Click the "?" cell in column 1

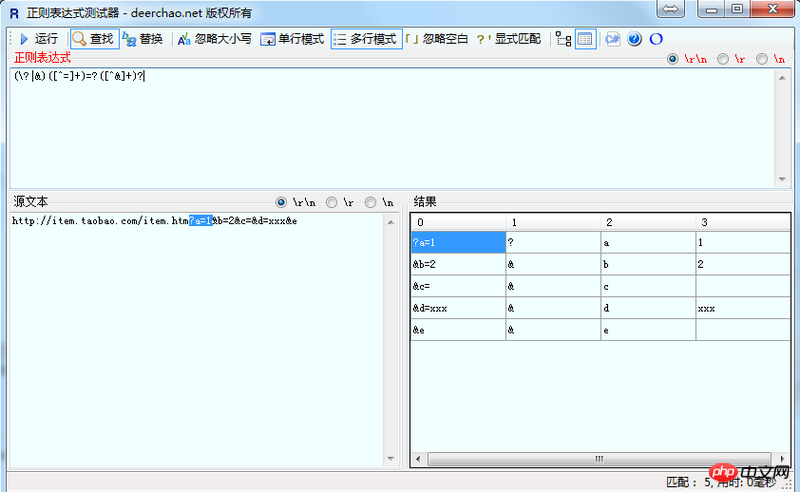[553, 242]
